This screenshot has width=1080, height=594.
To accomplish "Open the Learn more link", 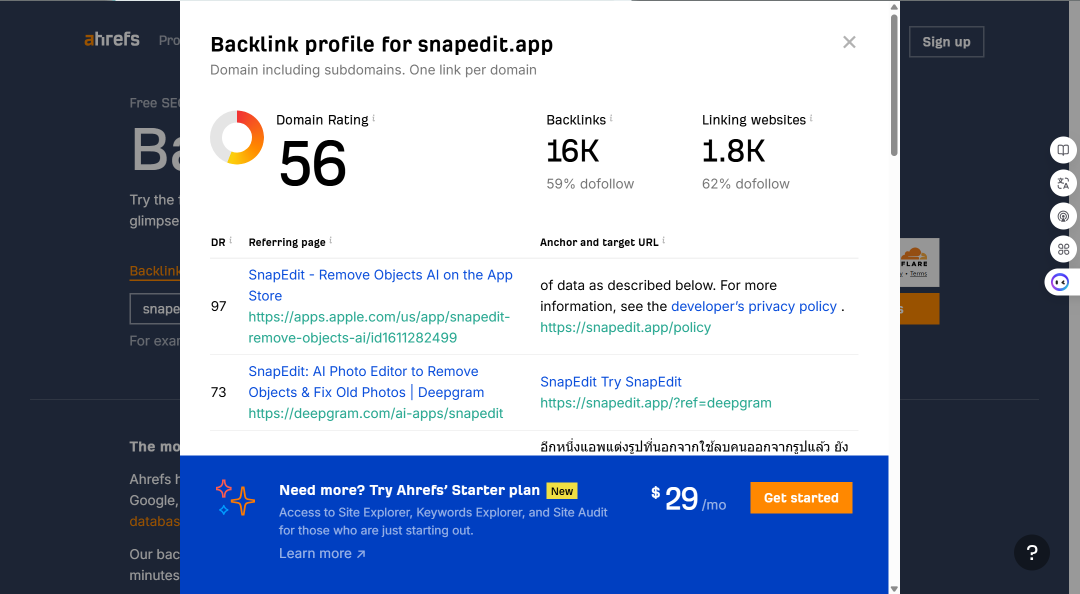I will tap(322, 553).
